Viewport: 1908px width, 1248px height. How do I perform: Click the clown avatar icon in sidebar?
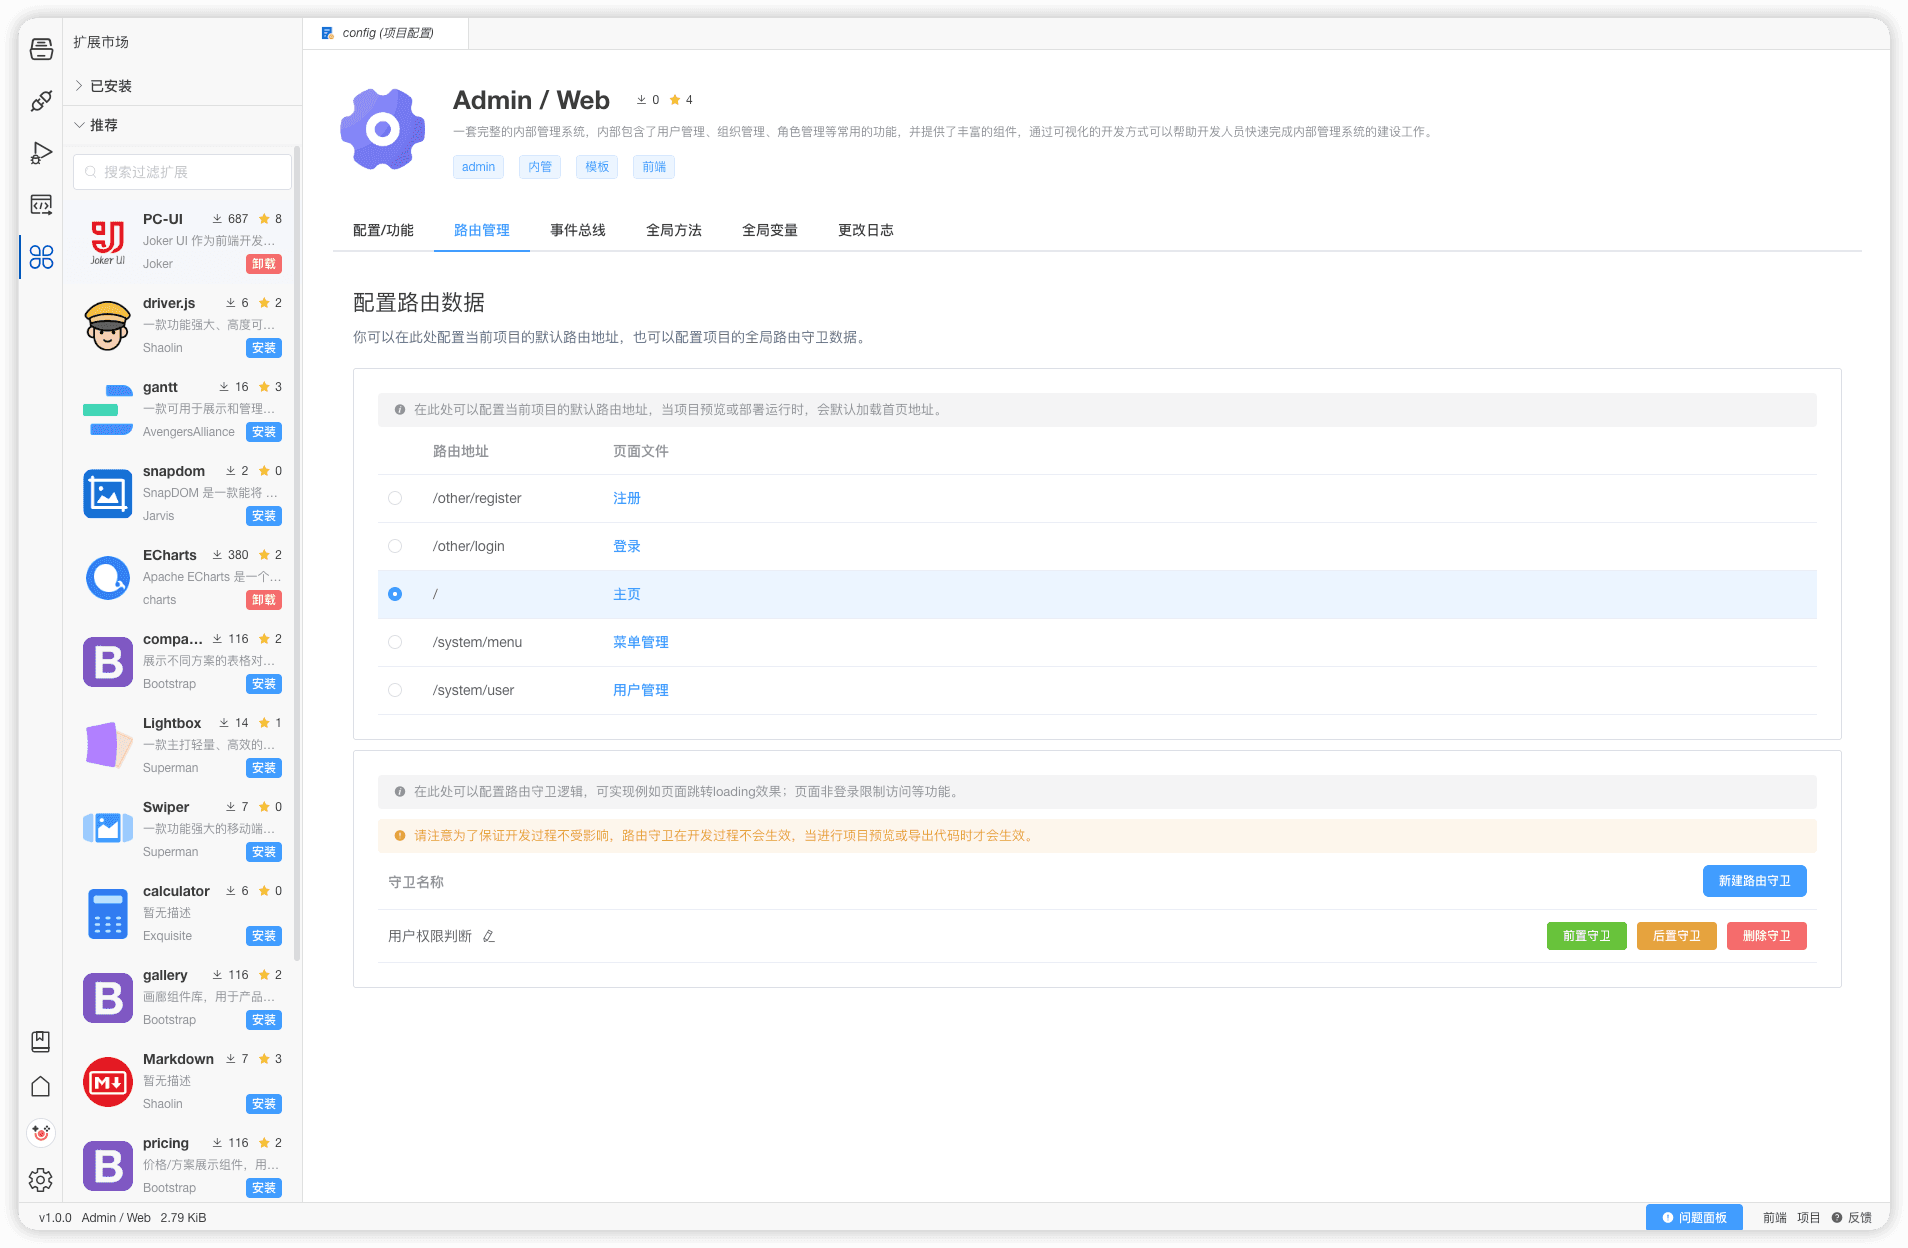(x=41, y=1133)
